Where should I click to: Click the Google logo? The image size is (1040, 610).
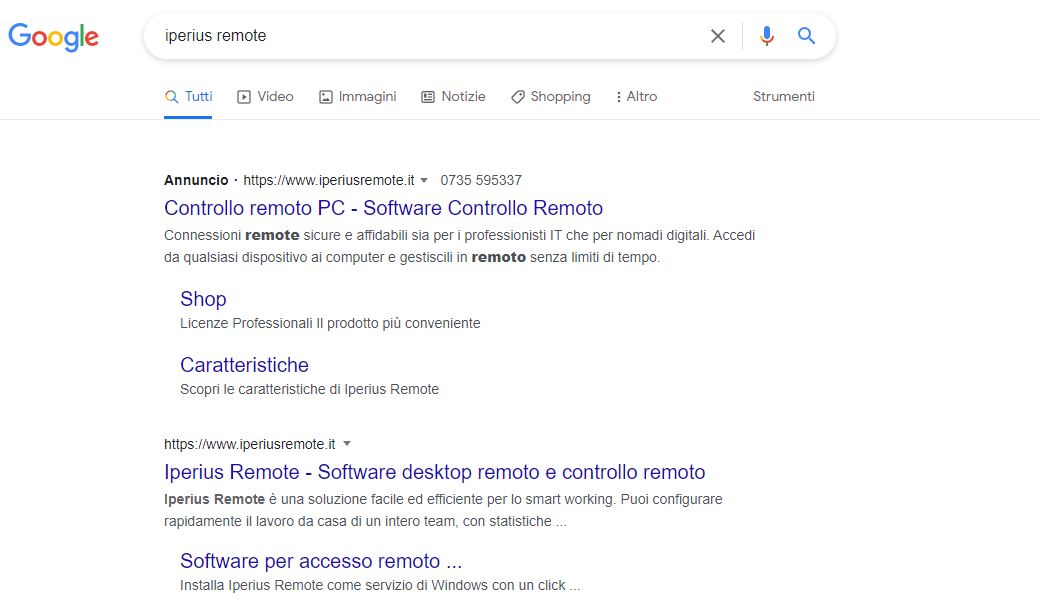(x=54, y=37)
